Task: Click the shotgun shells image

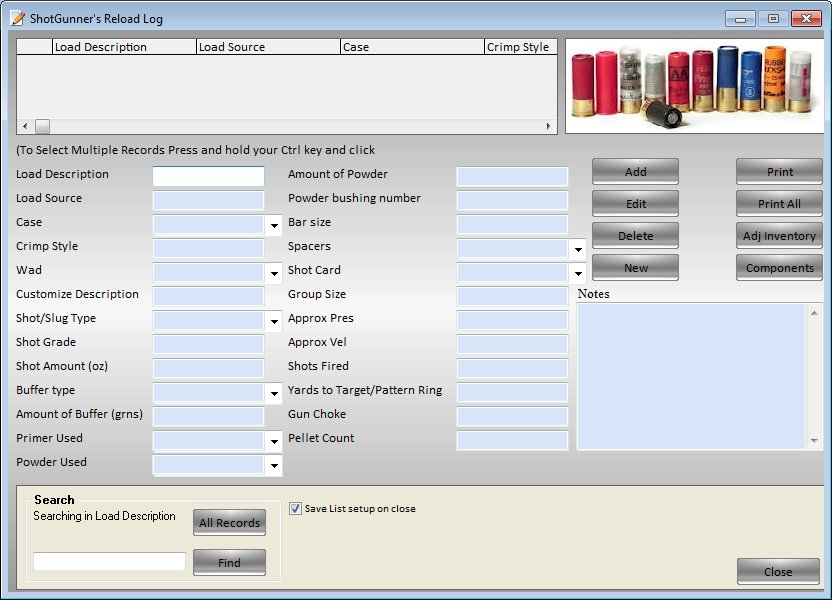Action: coord(694,86)
